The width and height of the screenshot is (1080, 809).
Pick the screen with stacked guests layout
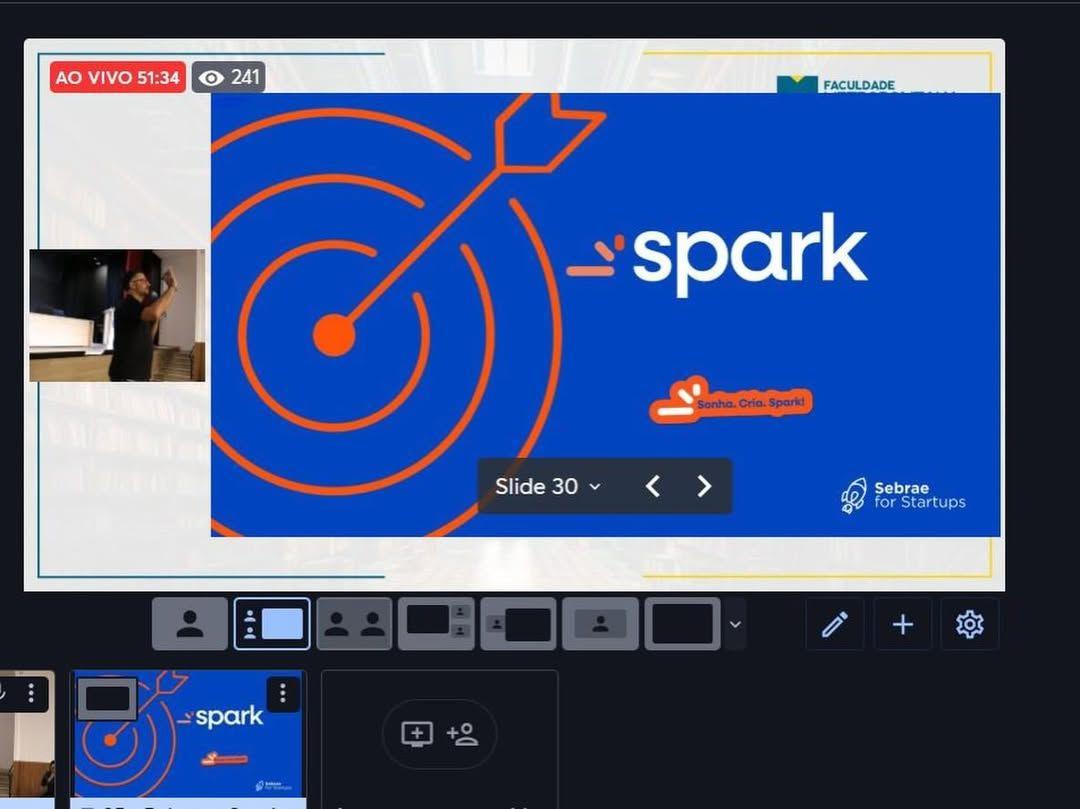[x=436, y=624]
